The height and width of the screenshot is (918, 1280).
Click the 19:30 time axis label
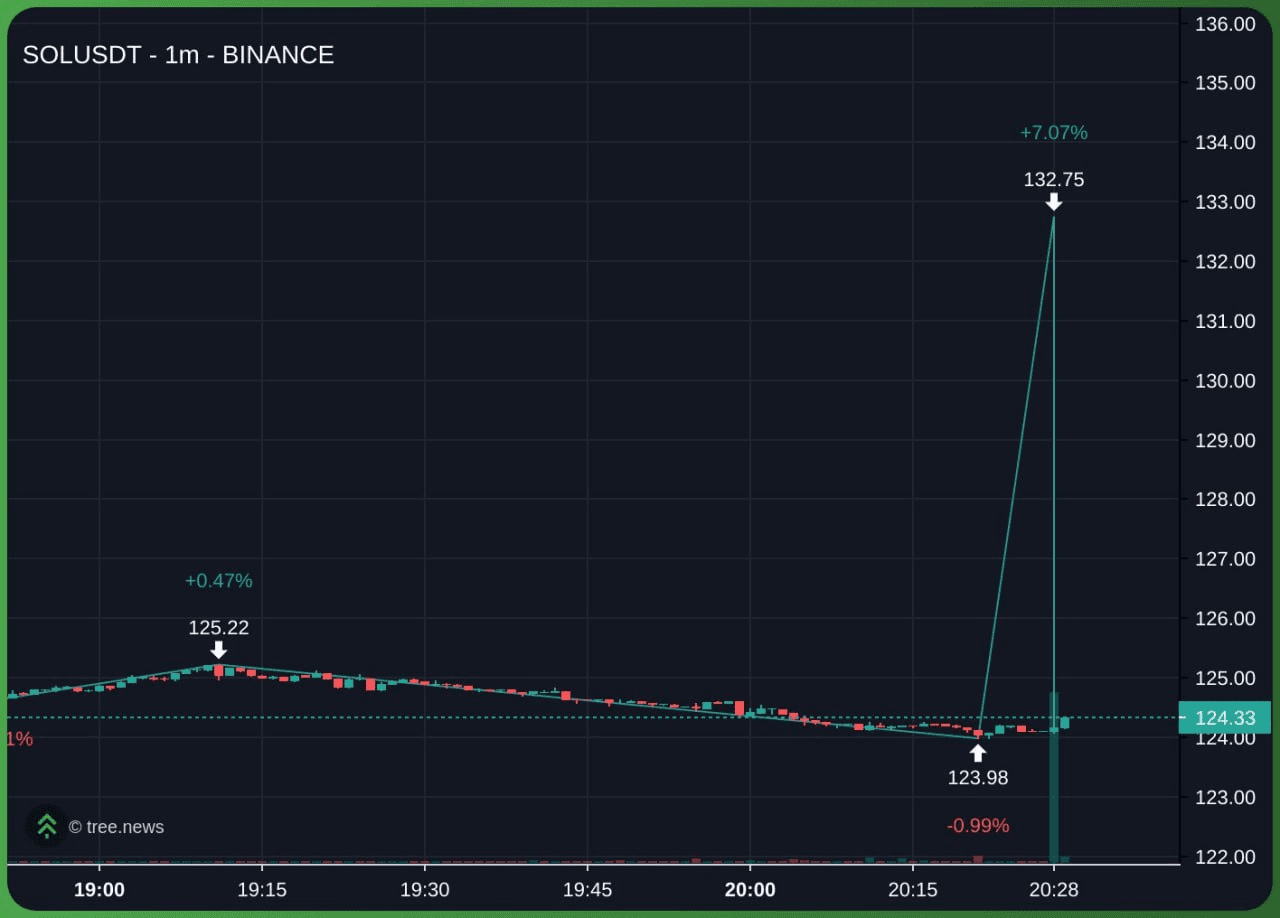click(x=425, y=890)
